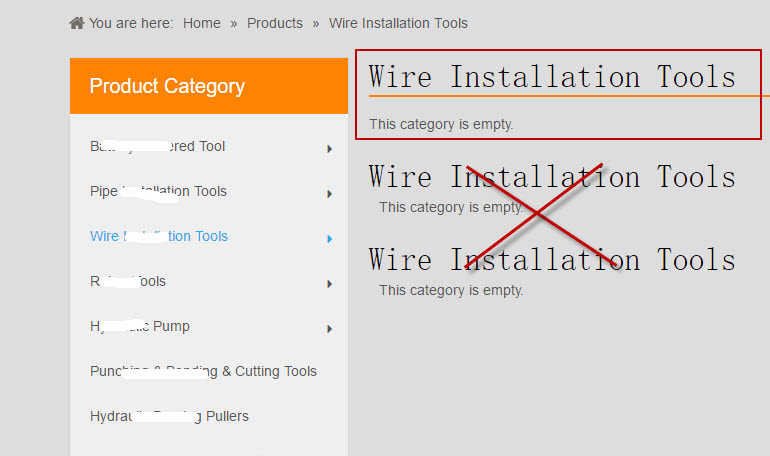Click the orange Product Category header
The image size is (770, 456).
click(209, 86)
